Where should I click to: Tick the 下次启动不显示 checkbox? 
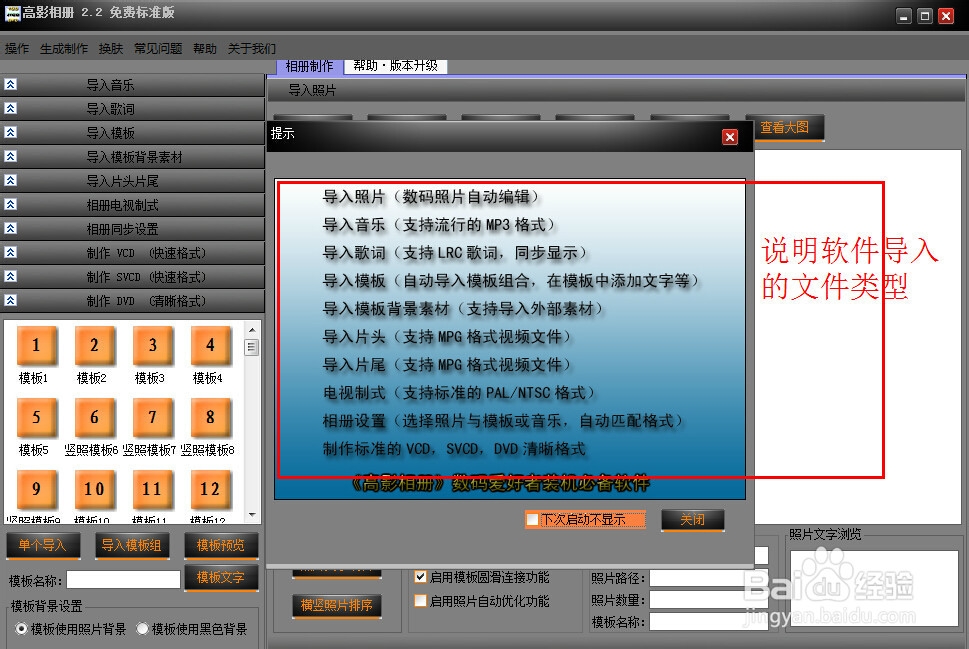(x=531, y=520)
